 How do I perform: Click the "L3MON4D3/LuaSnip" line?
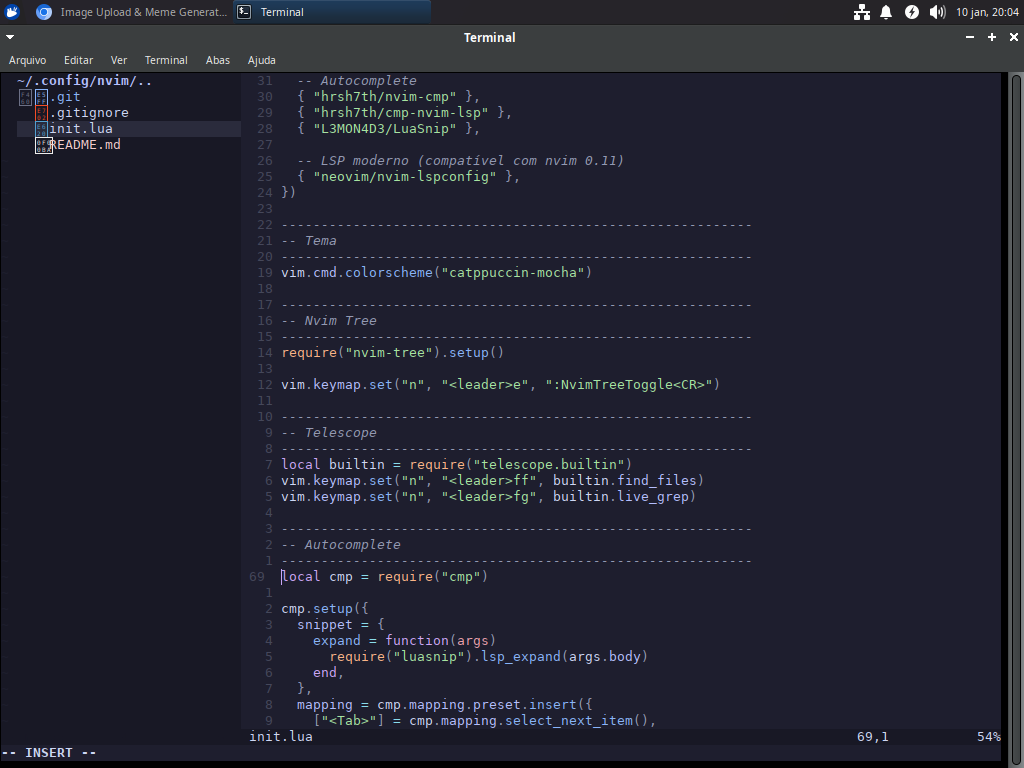(x=388, y=129)
